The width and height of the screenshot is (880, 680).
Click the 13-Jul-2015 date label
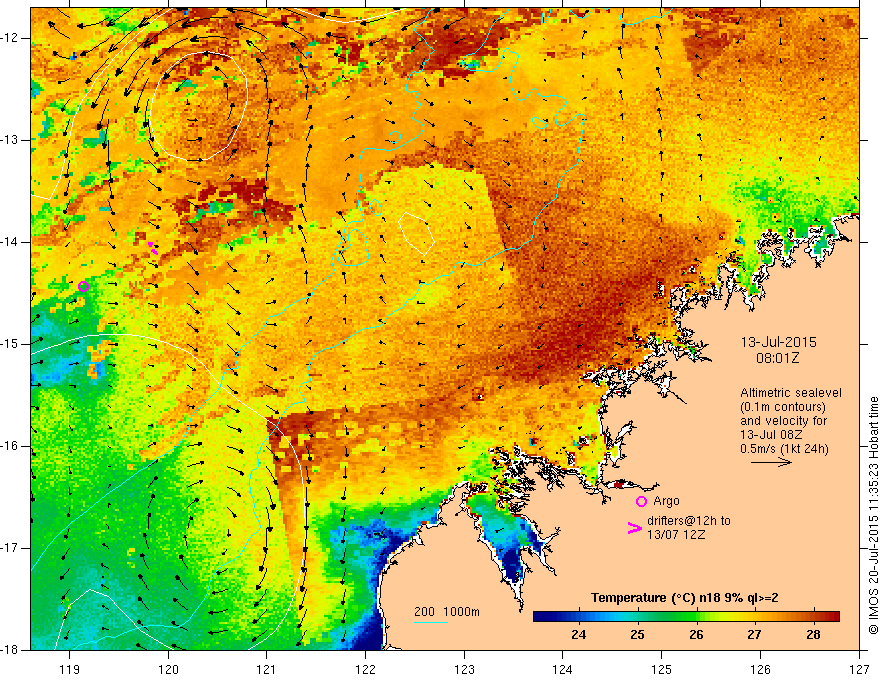[778, 342]
